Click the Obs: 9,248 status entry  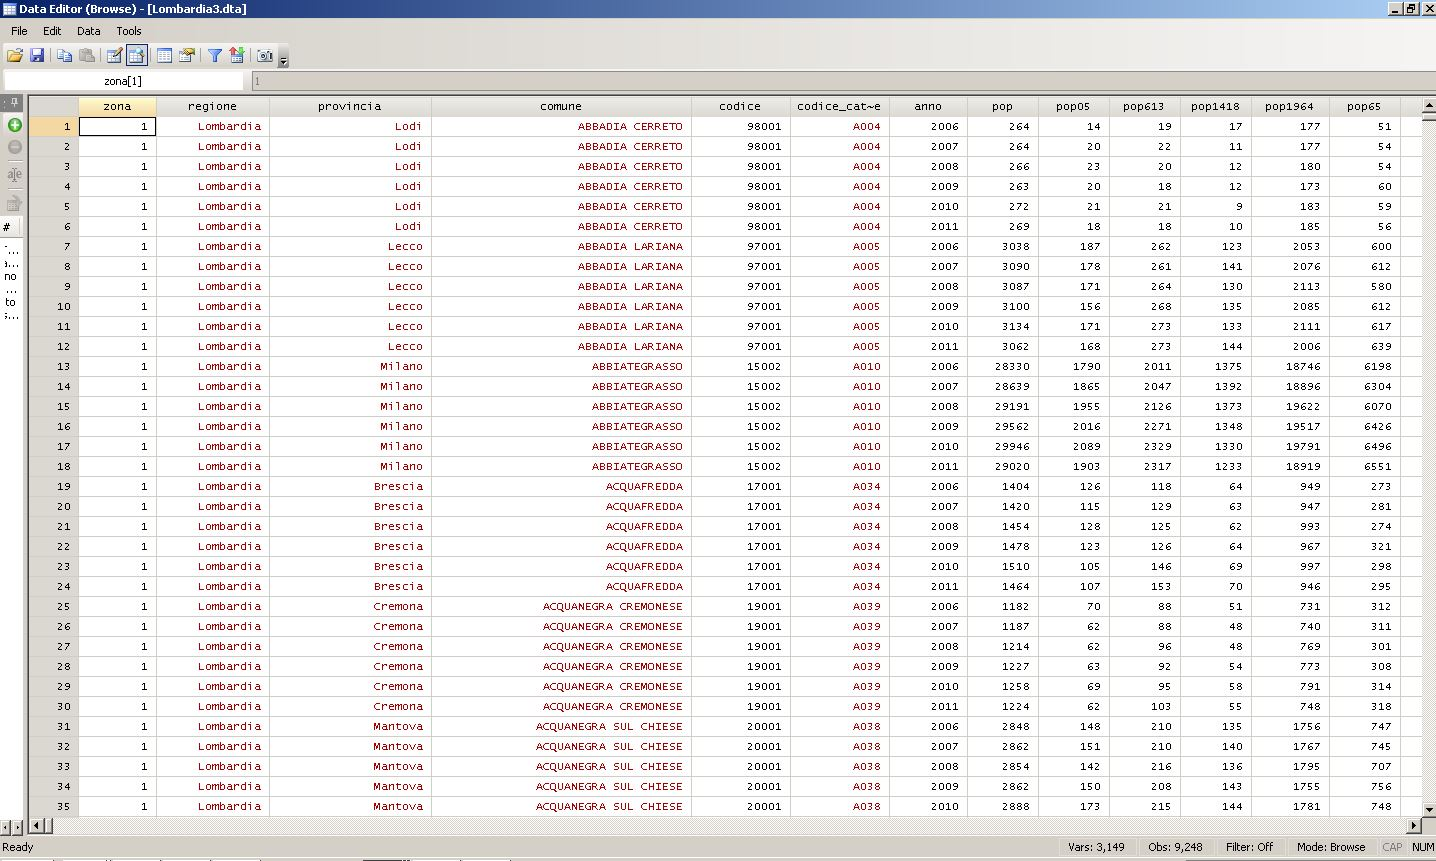pos(1175,847)
